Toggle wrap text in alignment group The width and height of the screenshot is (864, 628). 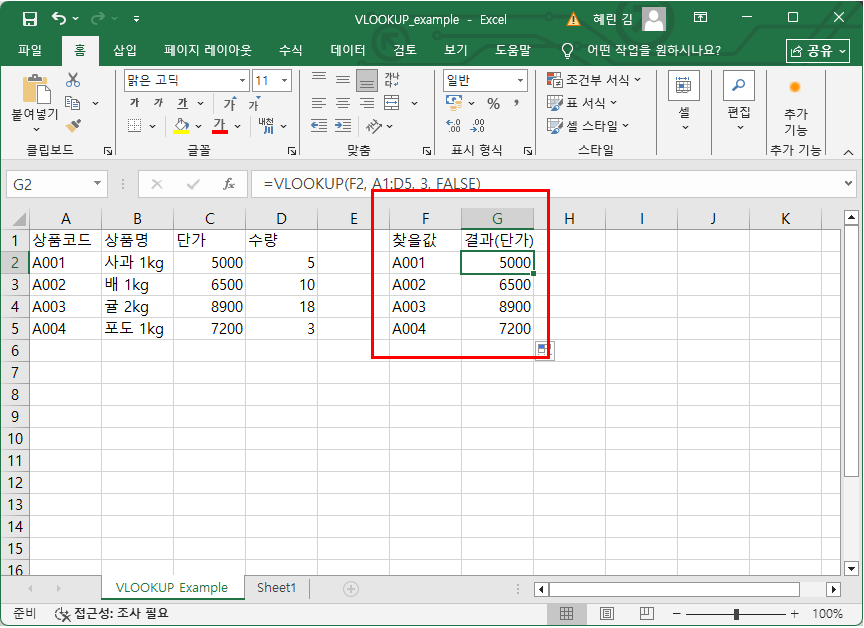coord(392,81)
